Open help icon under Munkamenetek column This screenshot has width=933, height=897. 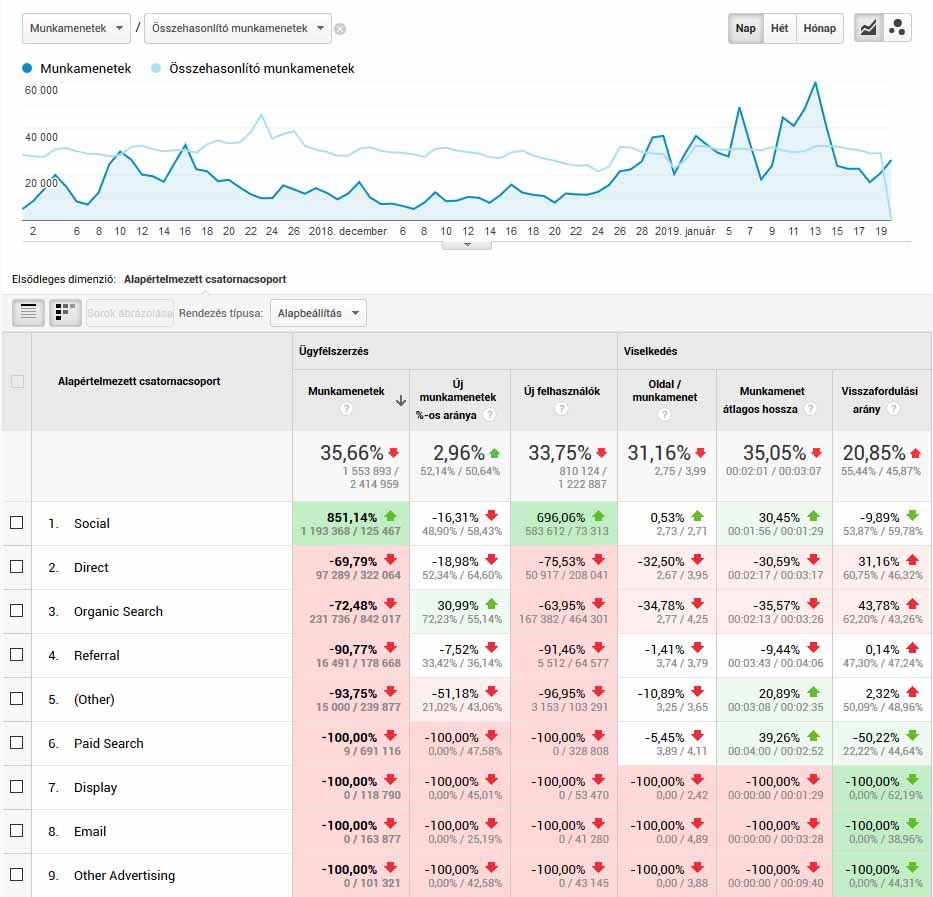pyautogui.click(x=347, y=409)
